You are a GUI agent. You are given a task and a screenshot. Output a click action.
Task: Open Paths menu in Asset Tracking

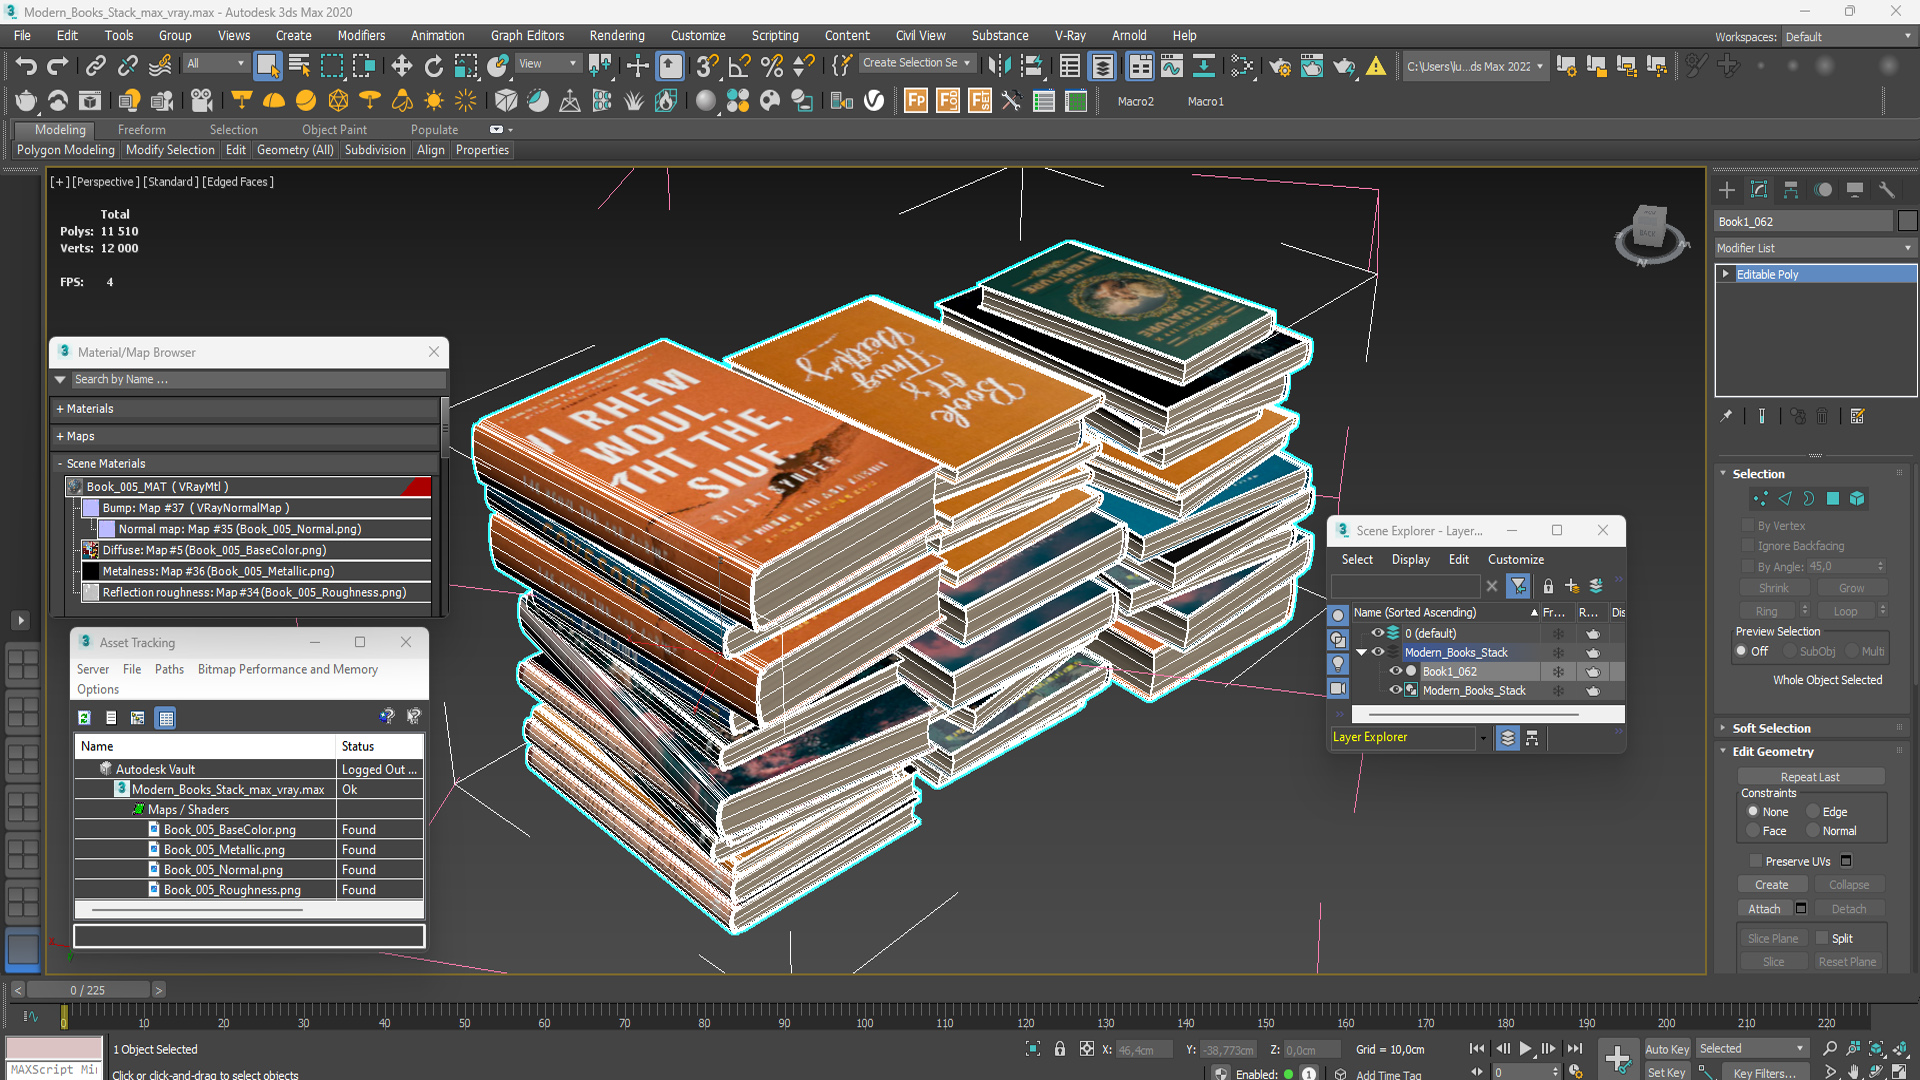point(169,669)
